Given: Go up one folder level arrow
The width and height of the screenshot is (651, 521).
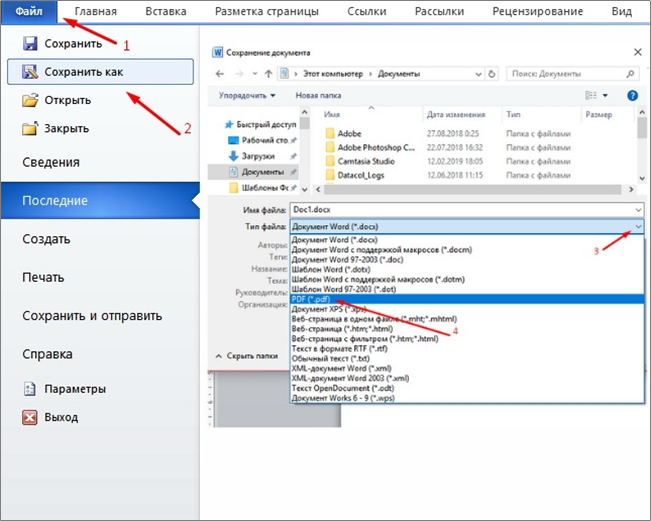Looking at the screenshot, I should 268,74.
